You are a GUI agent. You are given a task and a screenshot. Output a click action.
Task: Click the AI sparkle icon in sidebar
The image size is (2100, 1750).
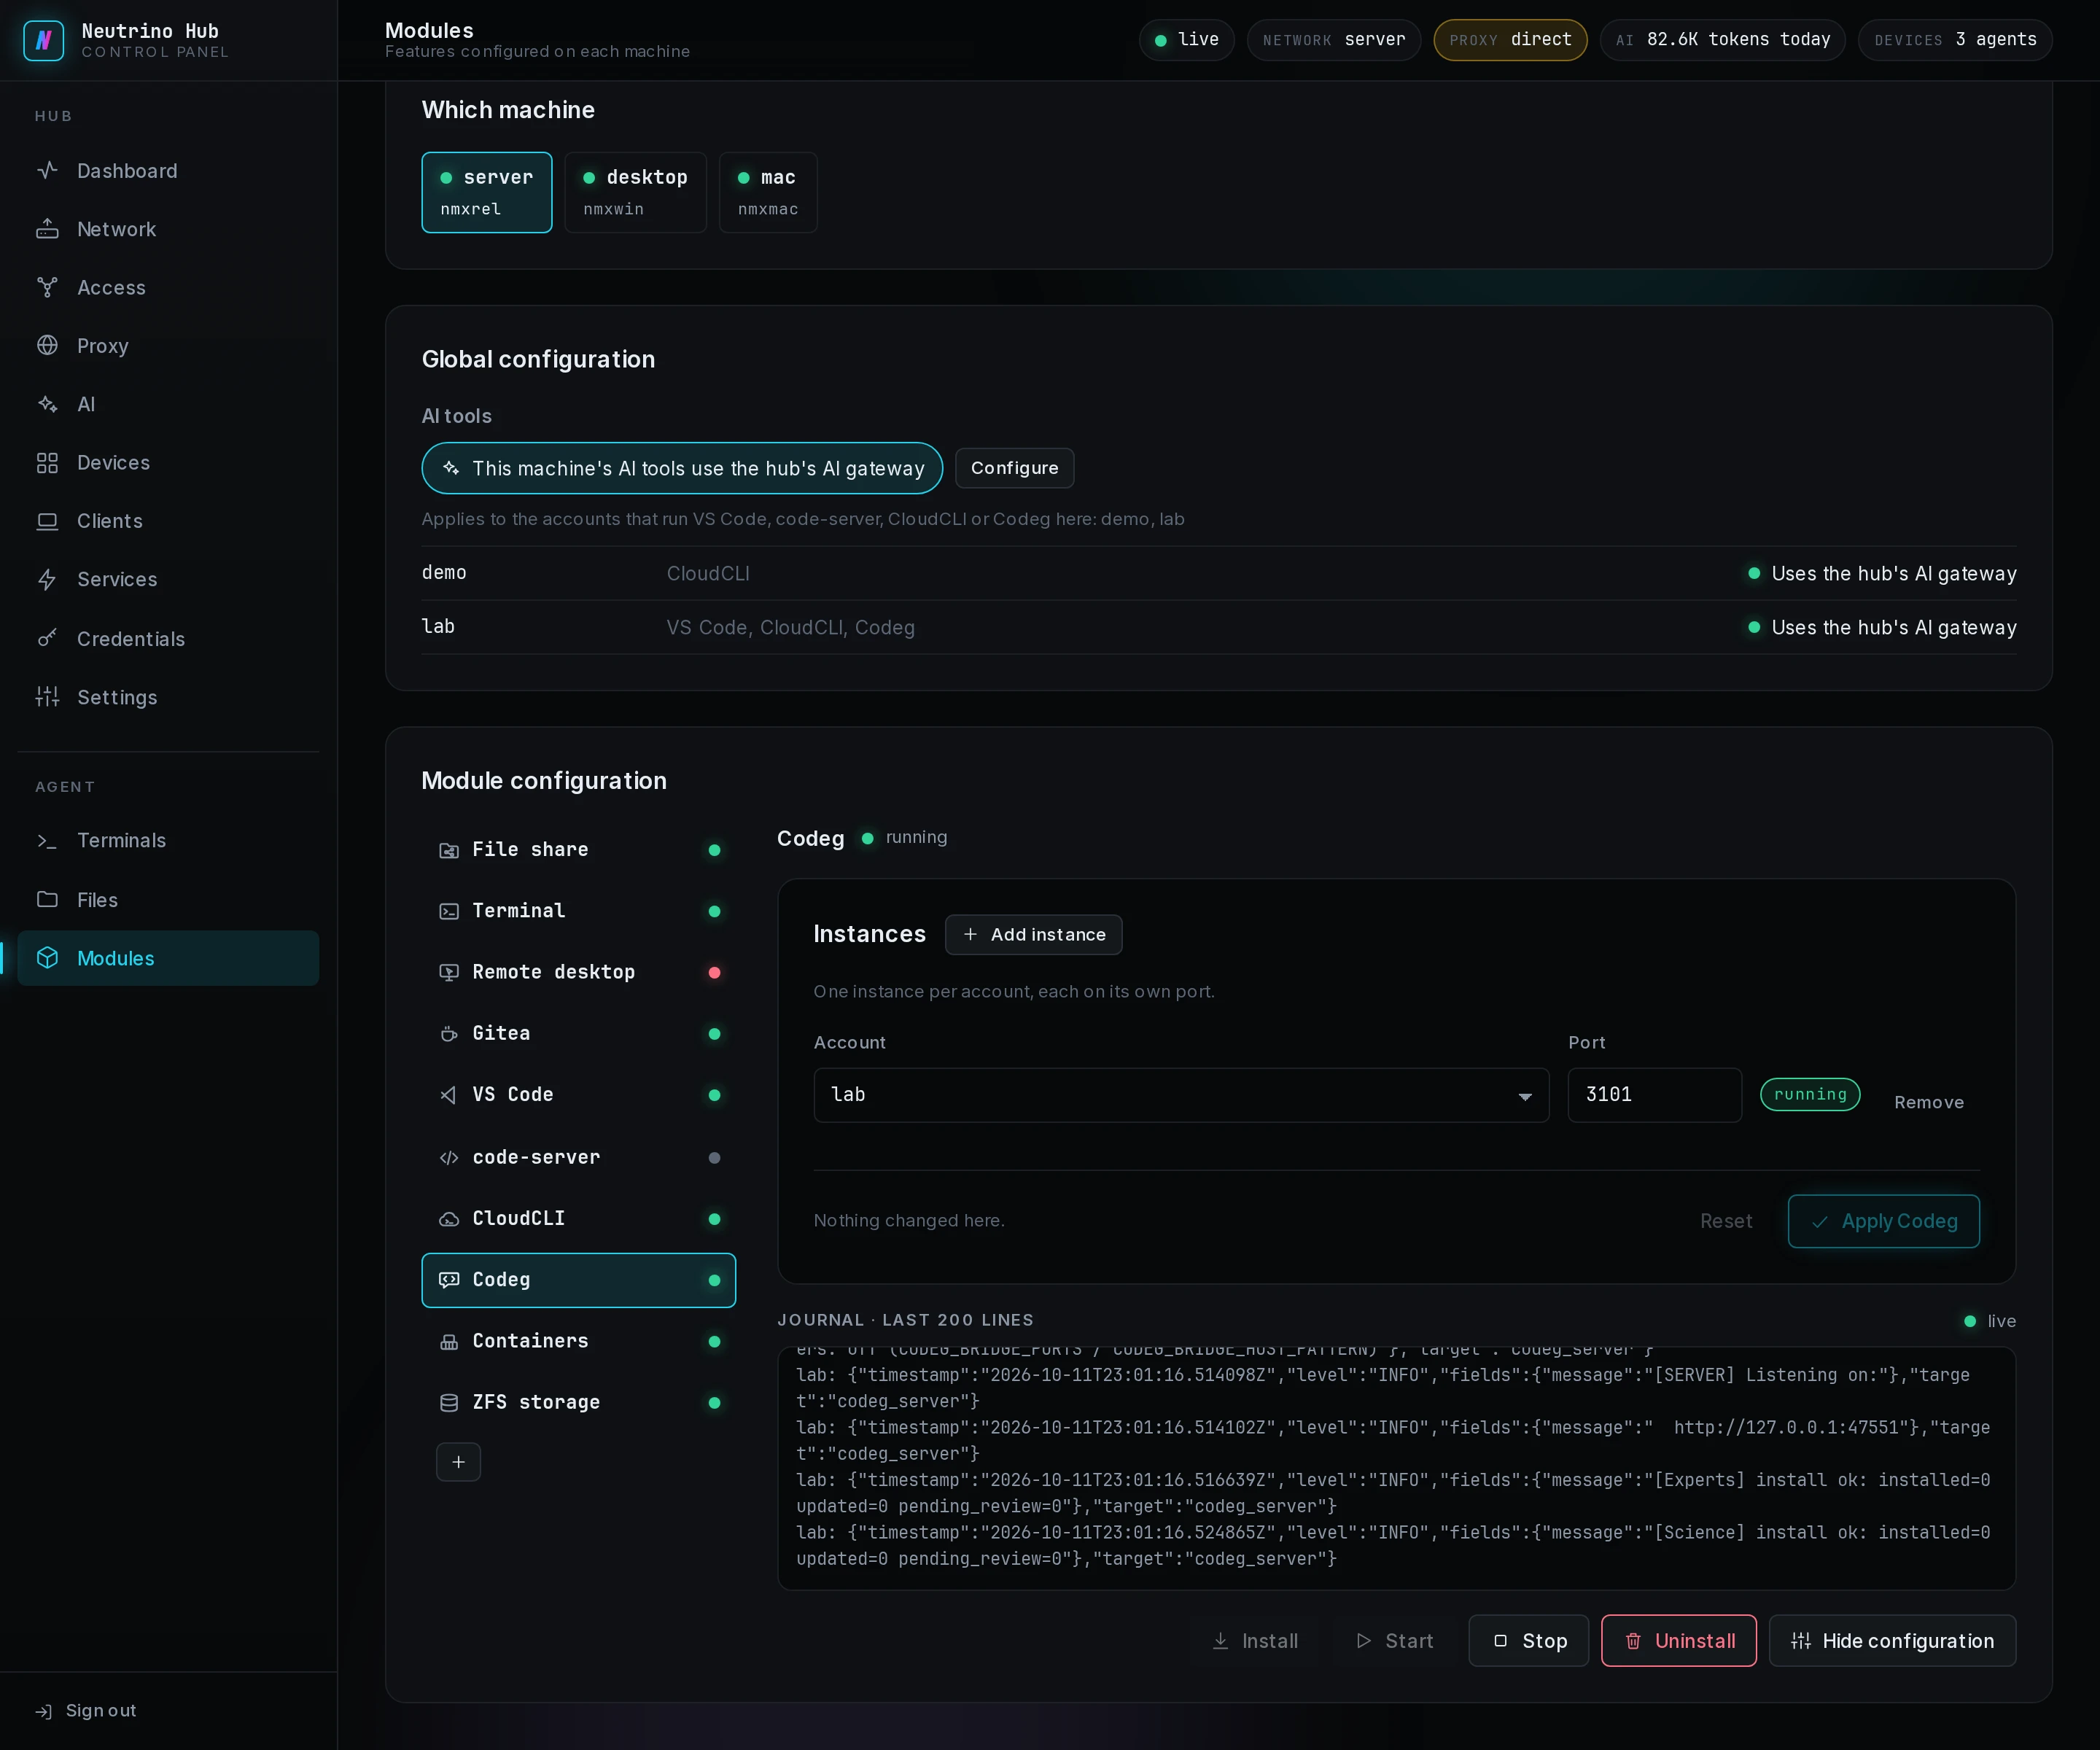click(x=47, y=404)
